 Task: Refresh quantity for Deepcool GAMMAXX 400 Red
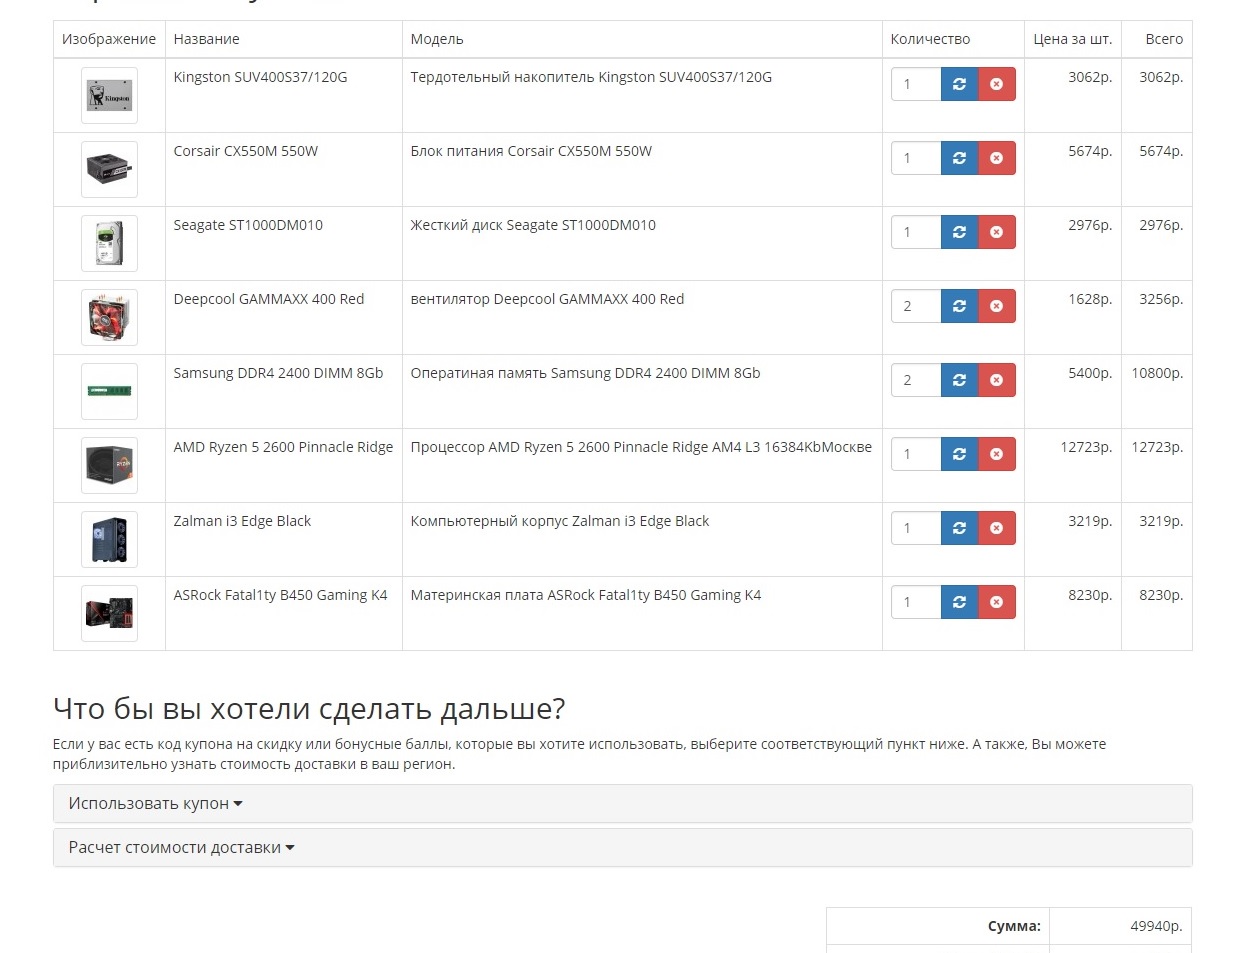pyautogui.click(x=959, y=306)
